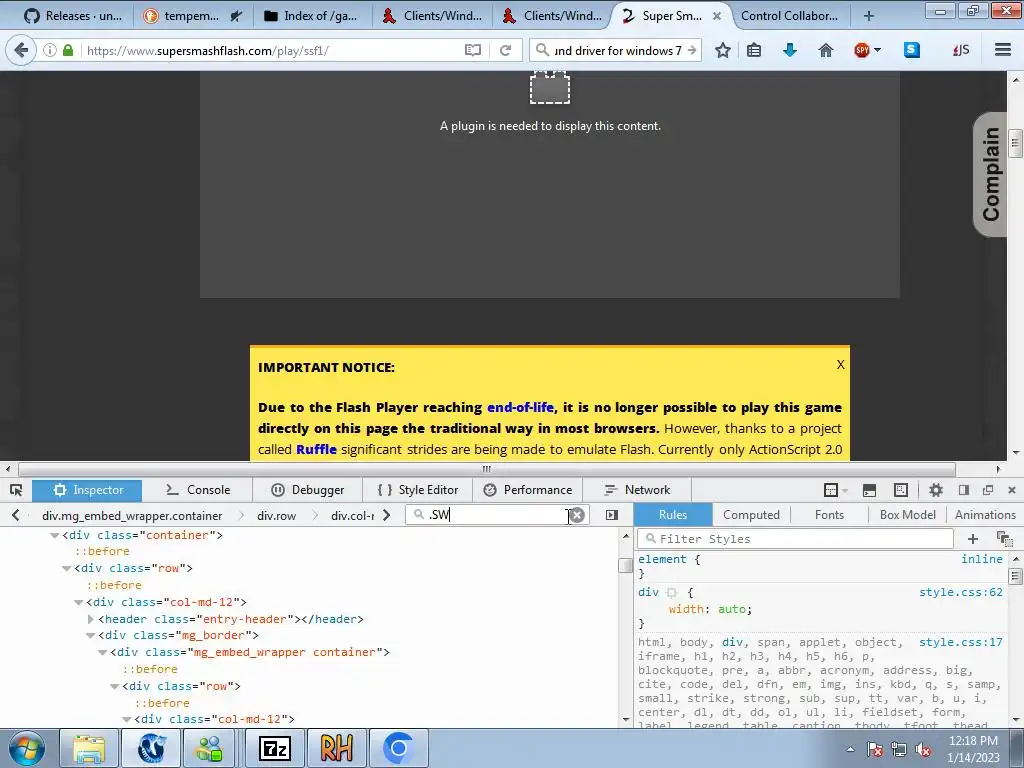Open the Debugger panel
The image size is (1024, 768).
(308, 490)
